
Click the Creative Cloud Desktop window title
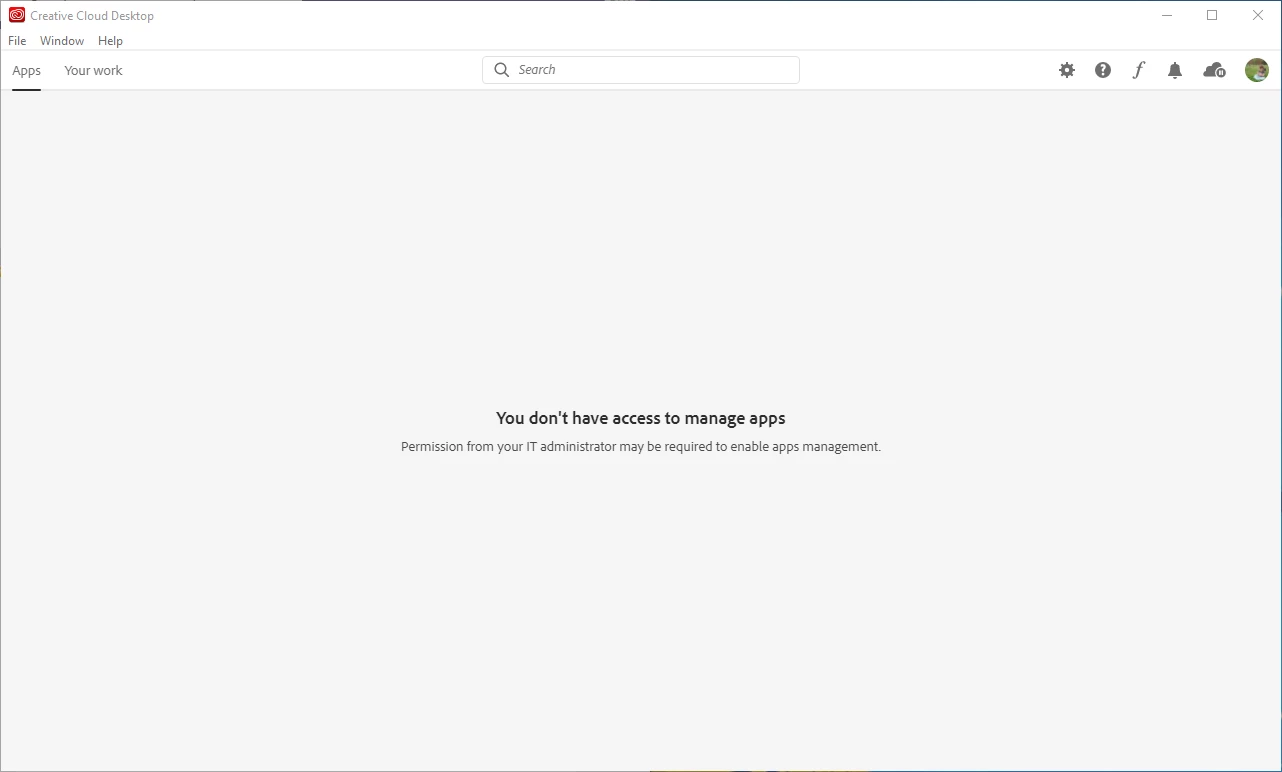click(x=92, y=16)
